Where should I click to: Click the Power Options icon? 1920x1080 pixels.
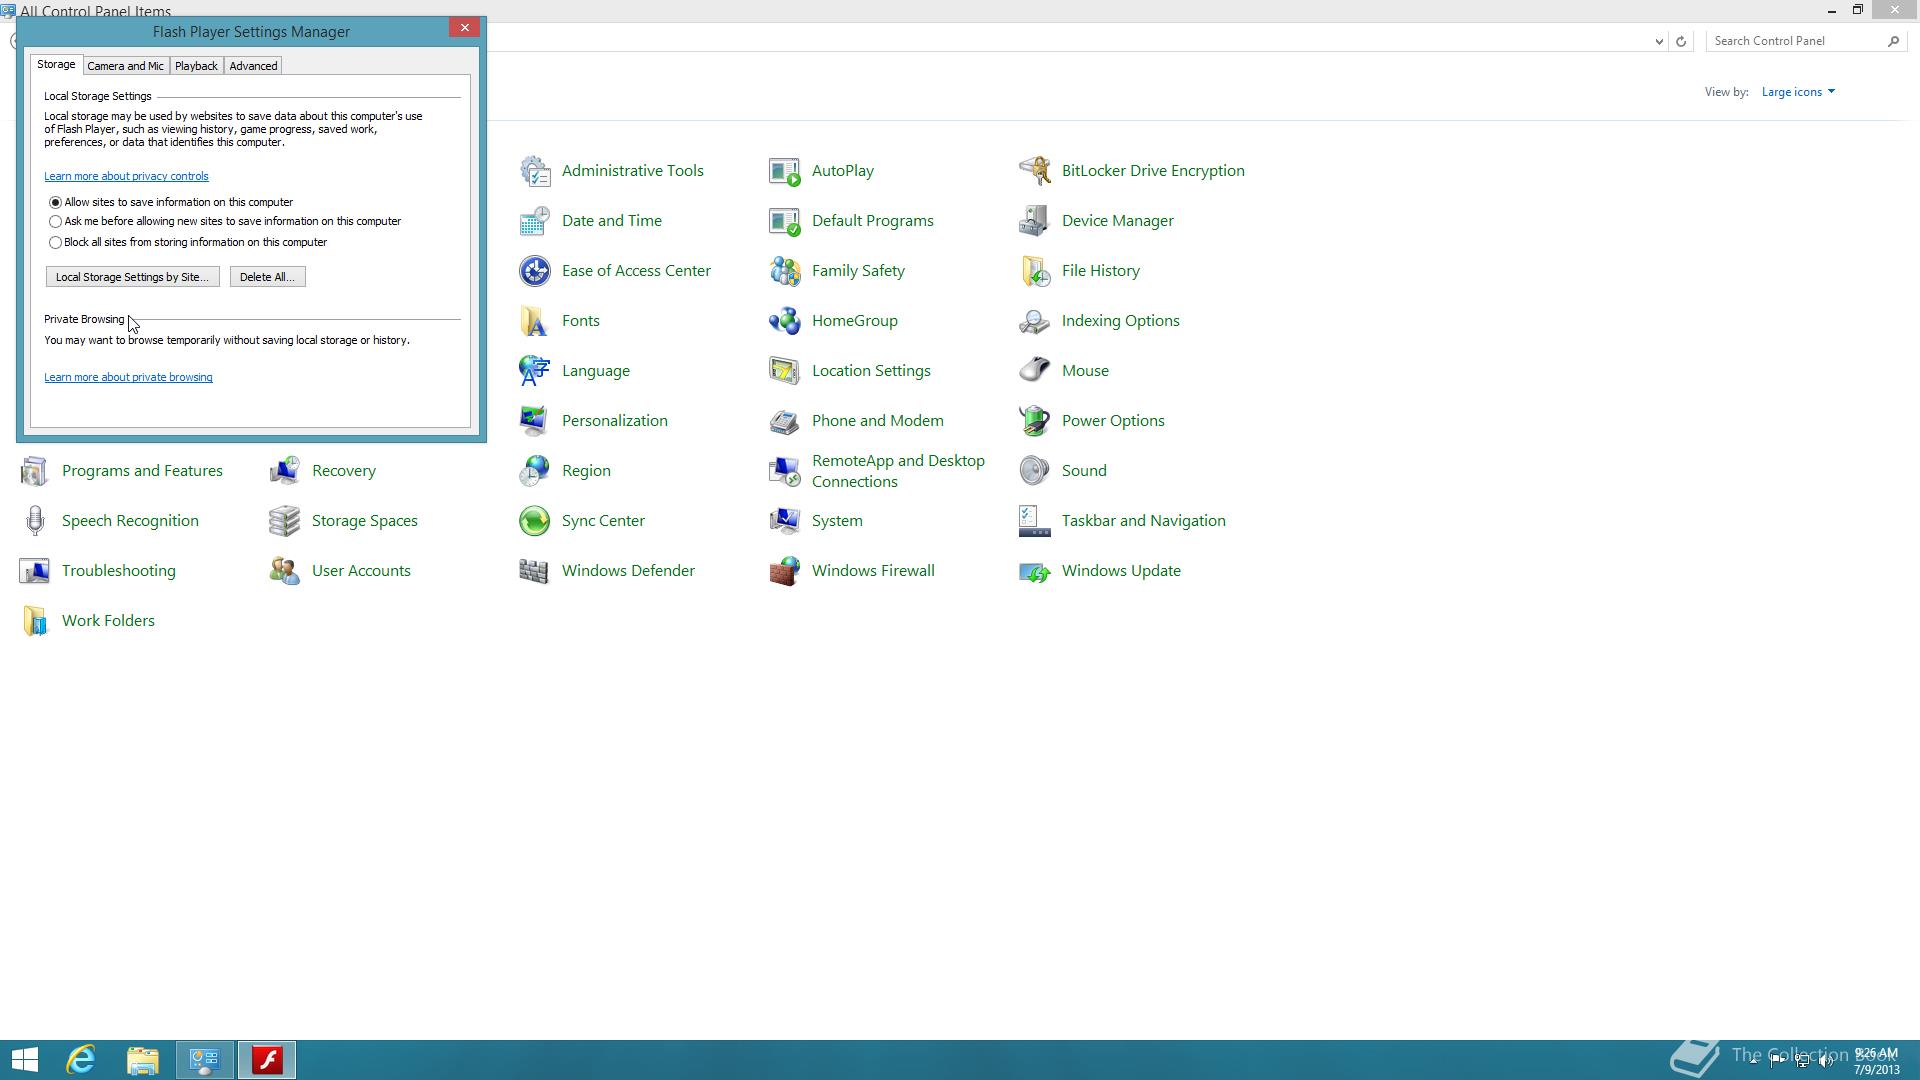point(1035,421)
